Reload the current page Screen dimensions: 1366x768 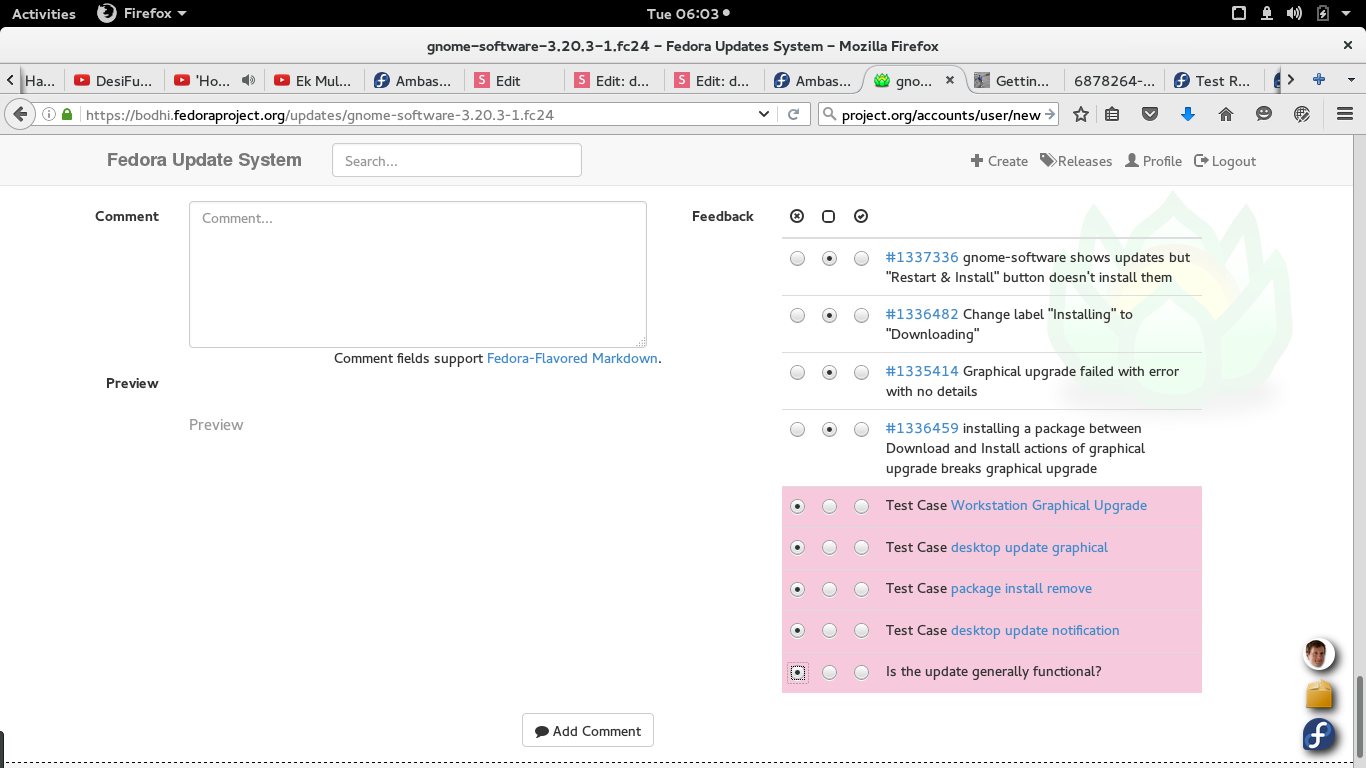[x=793, y=115]
